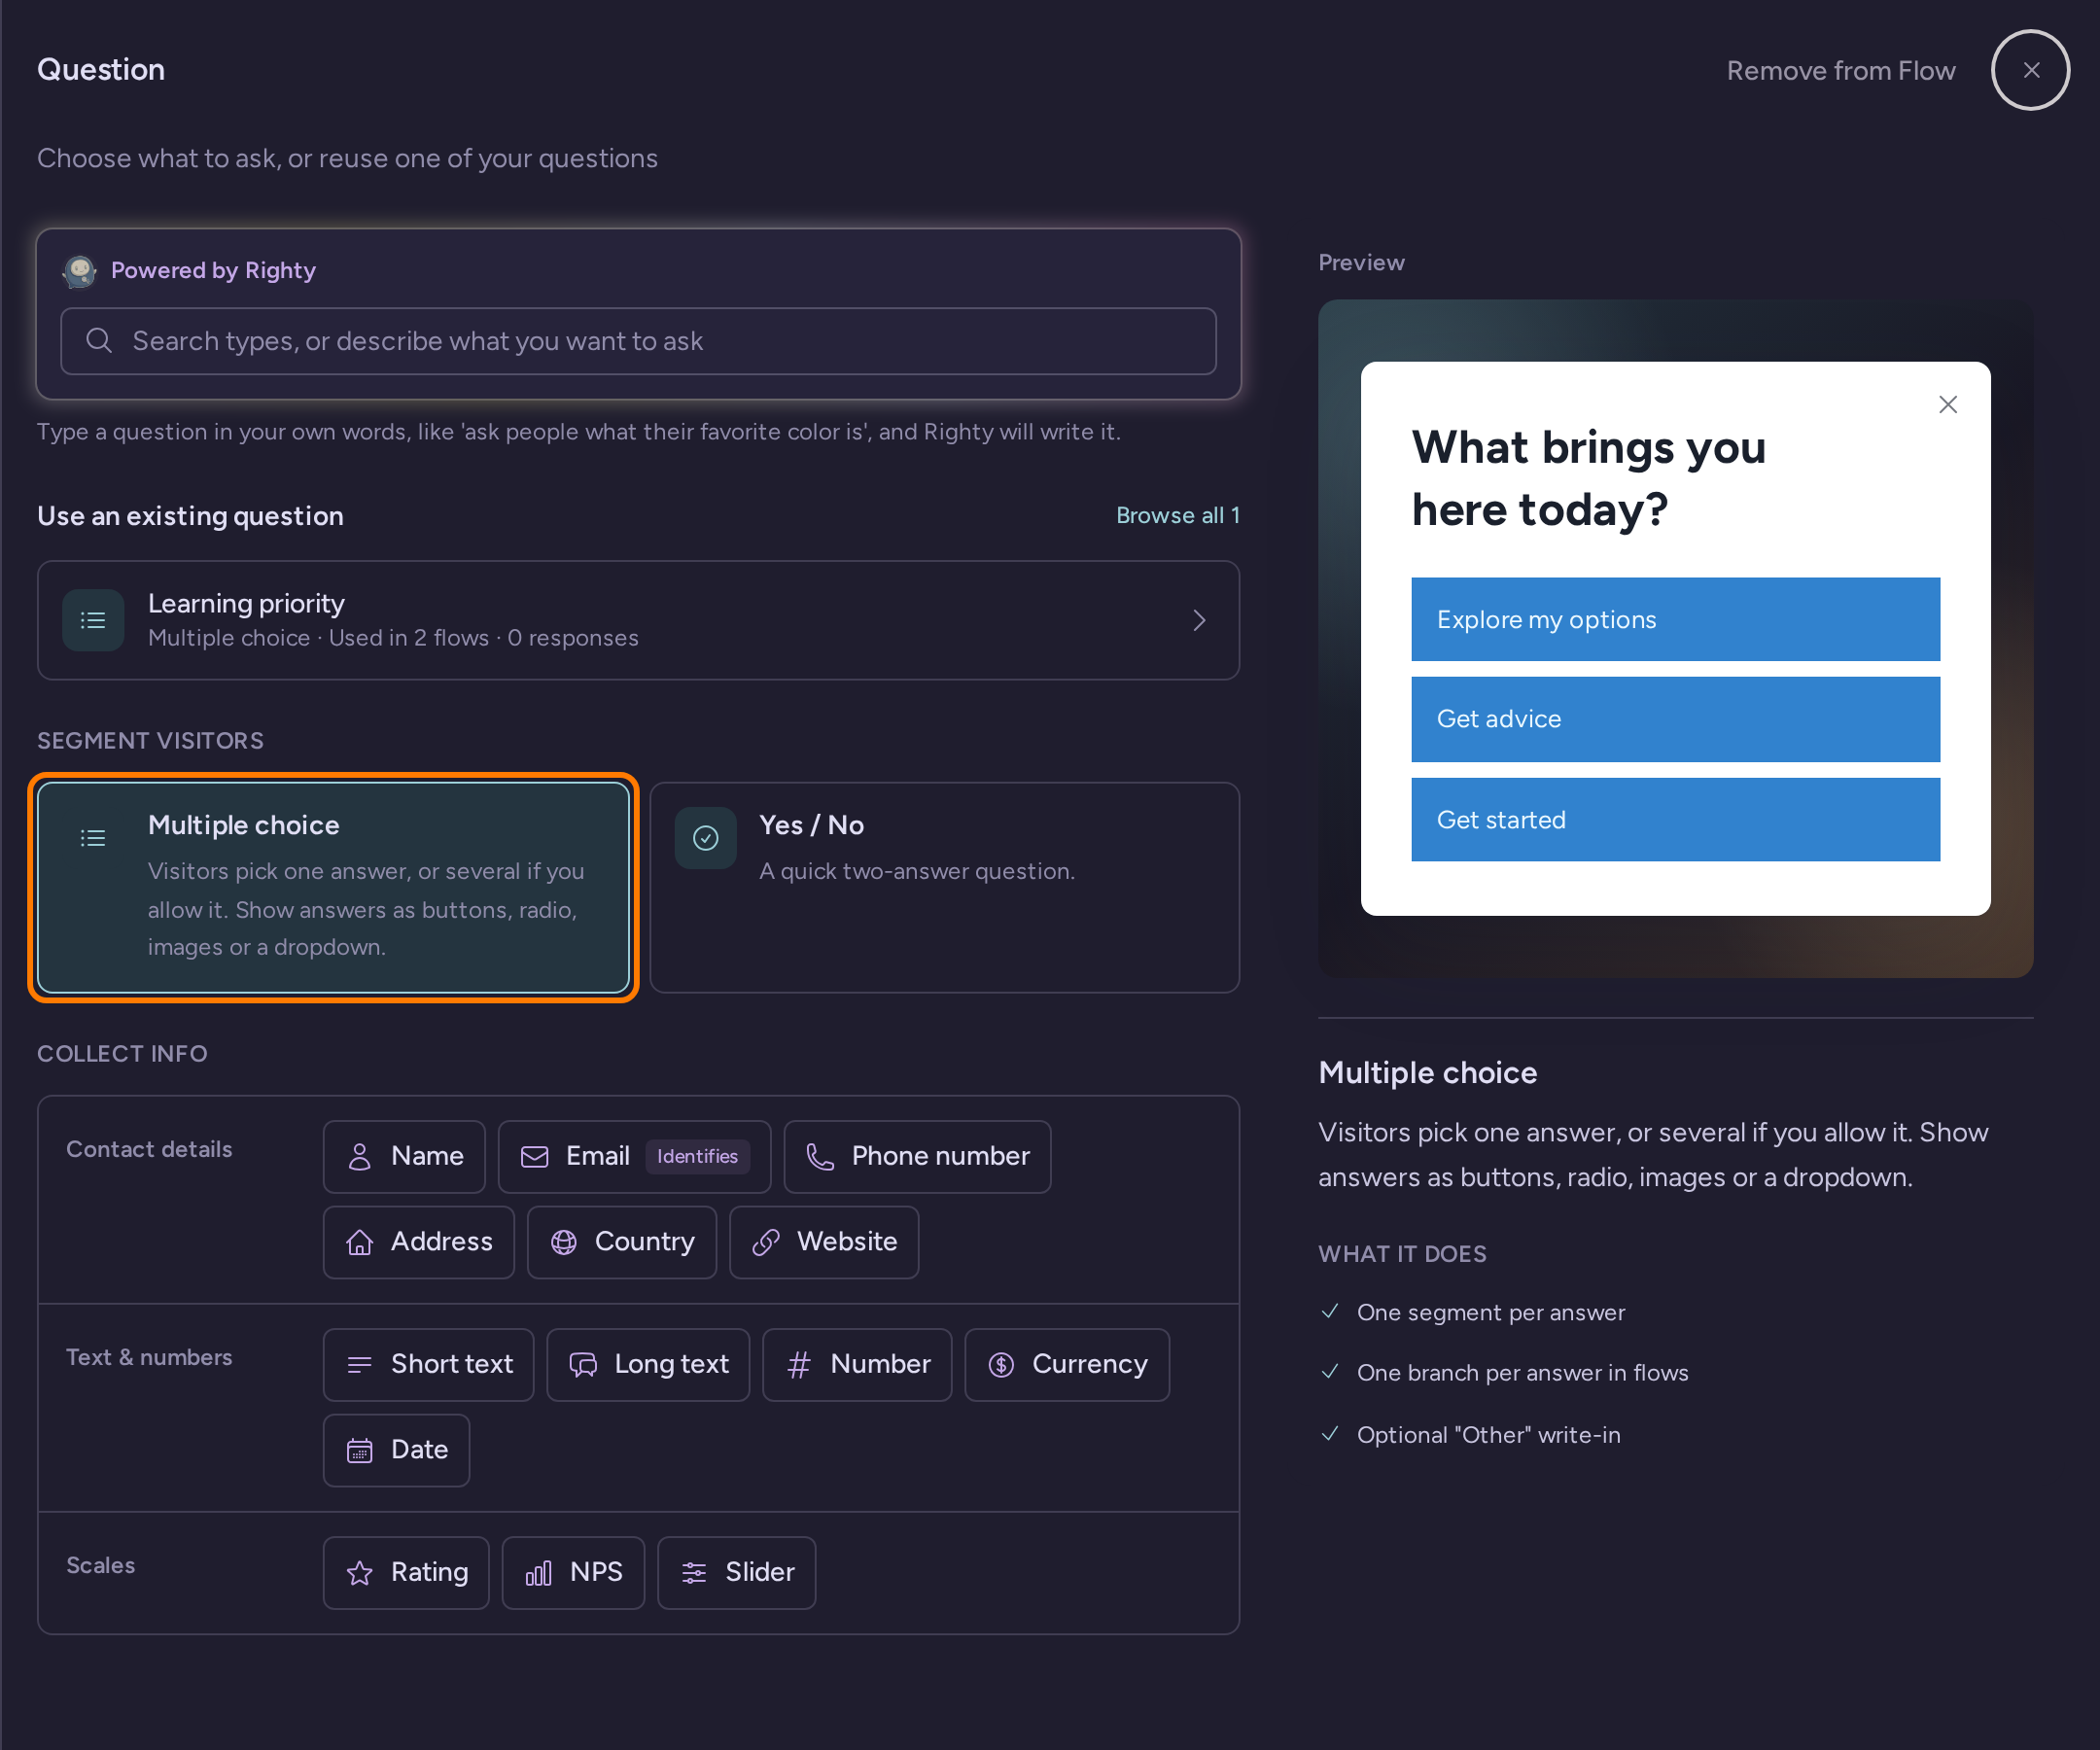2100x1750 pixels.
Task: Click the Powered by Righty label
Action: tap(213, 271)
